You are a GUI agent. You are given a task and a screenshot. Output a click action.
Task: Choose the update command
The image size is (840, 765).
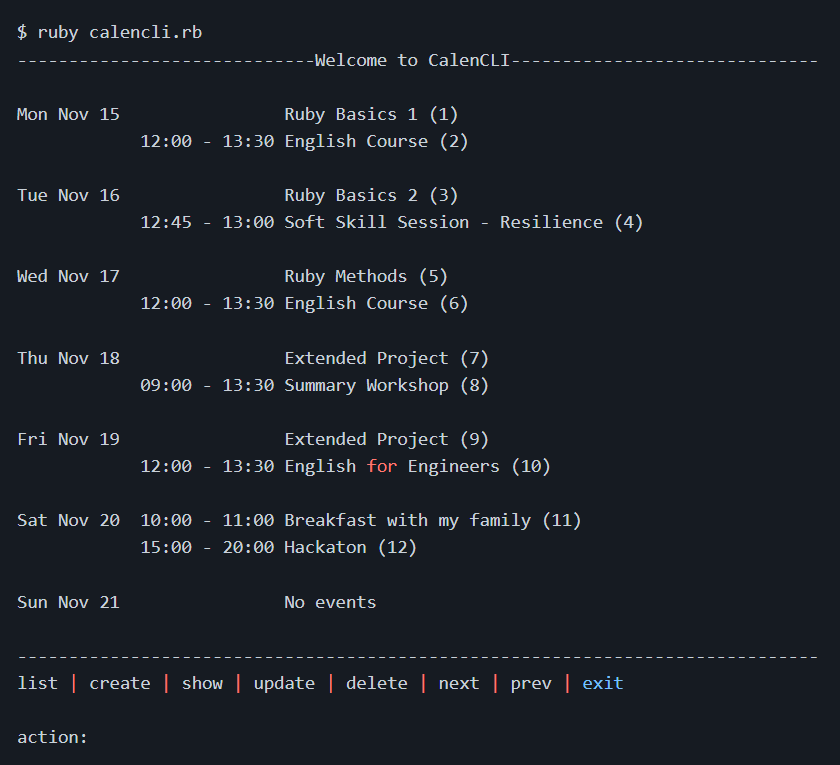284,682
